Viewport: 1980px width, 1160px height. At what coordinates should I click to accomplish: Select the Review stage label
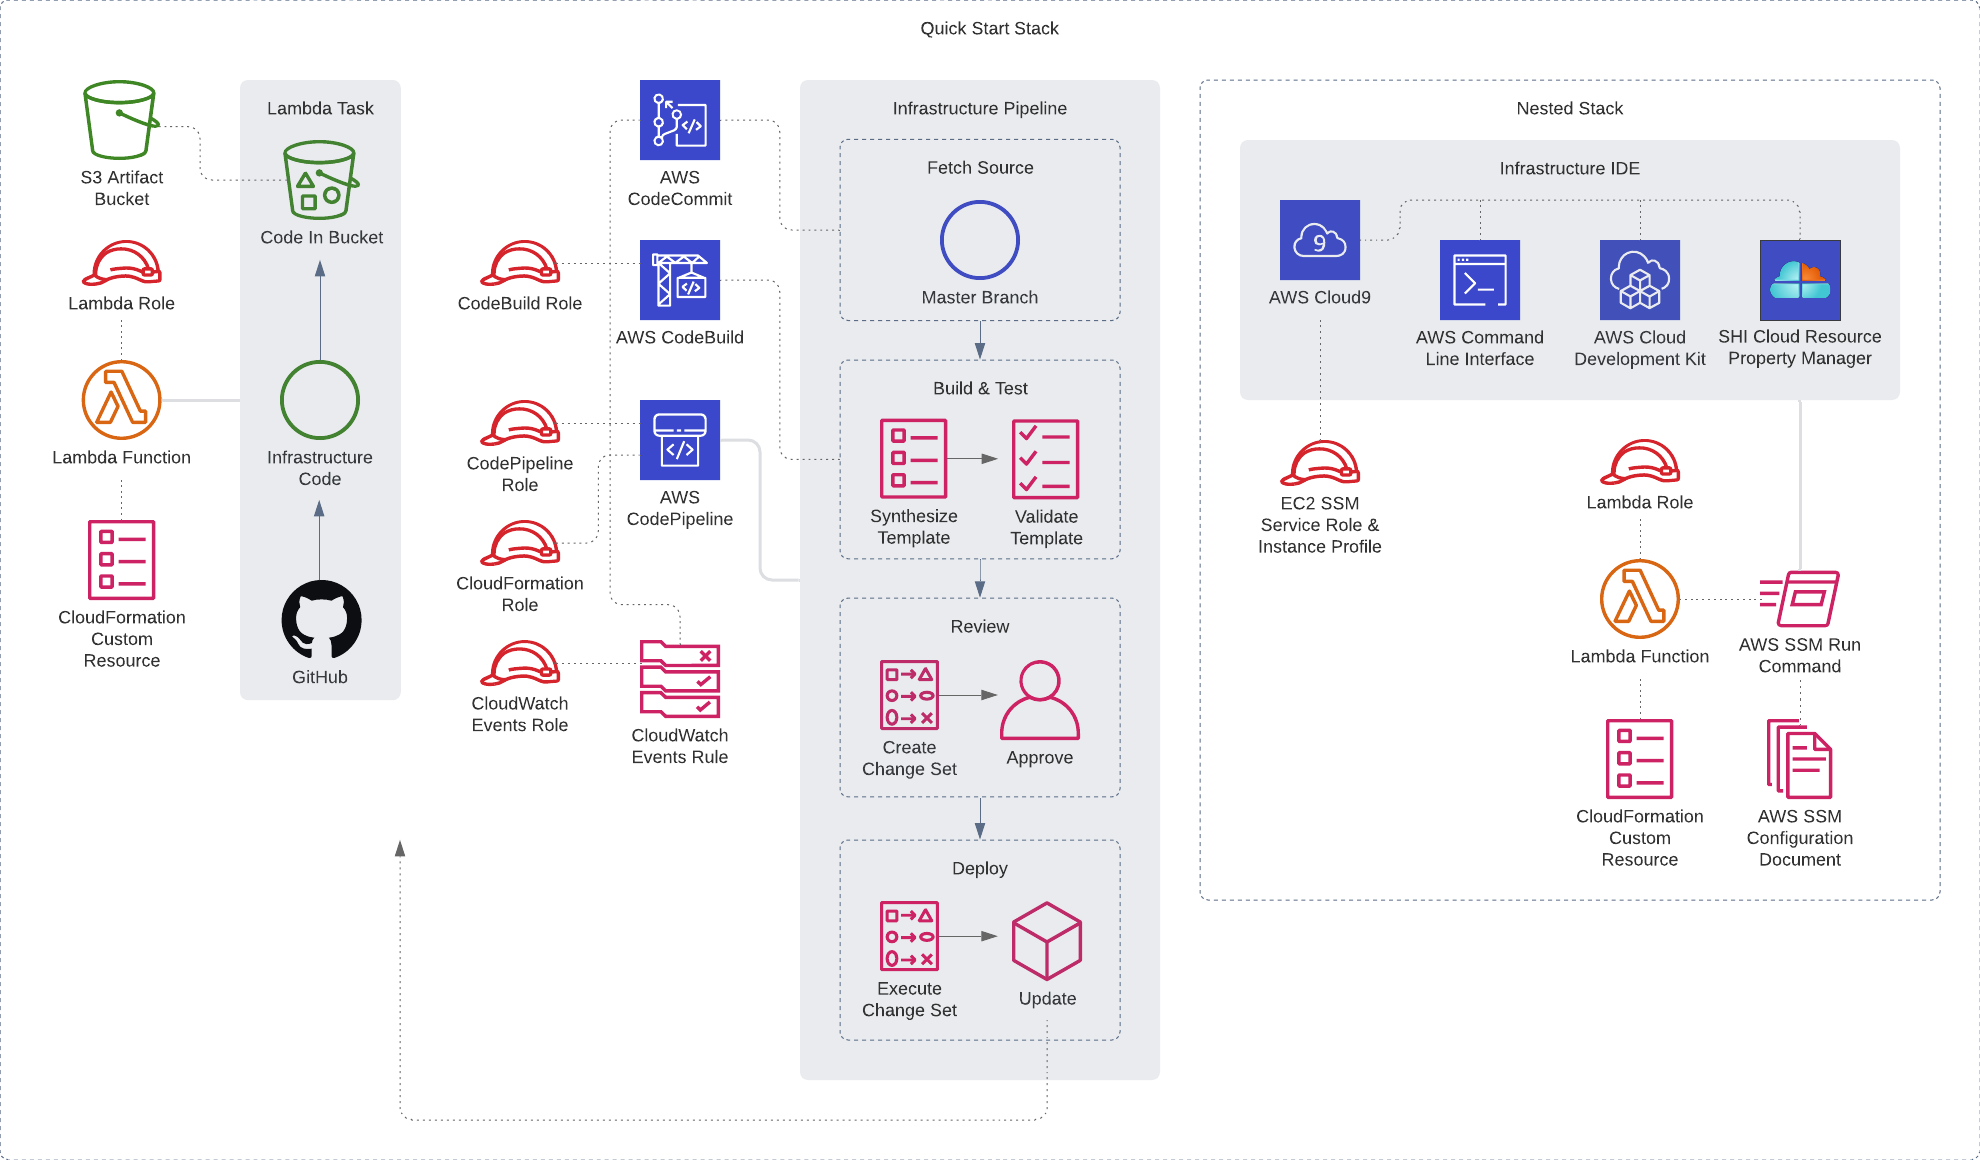pos(980,626)
